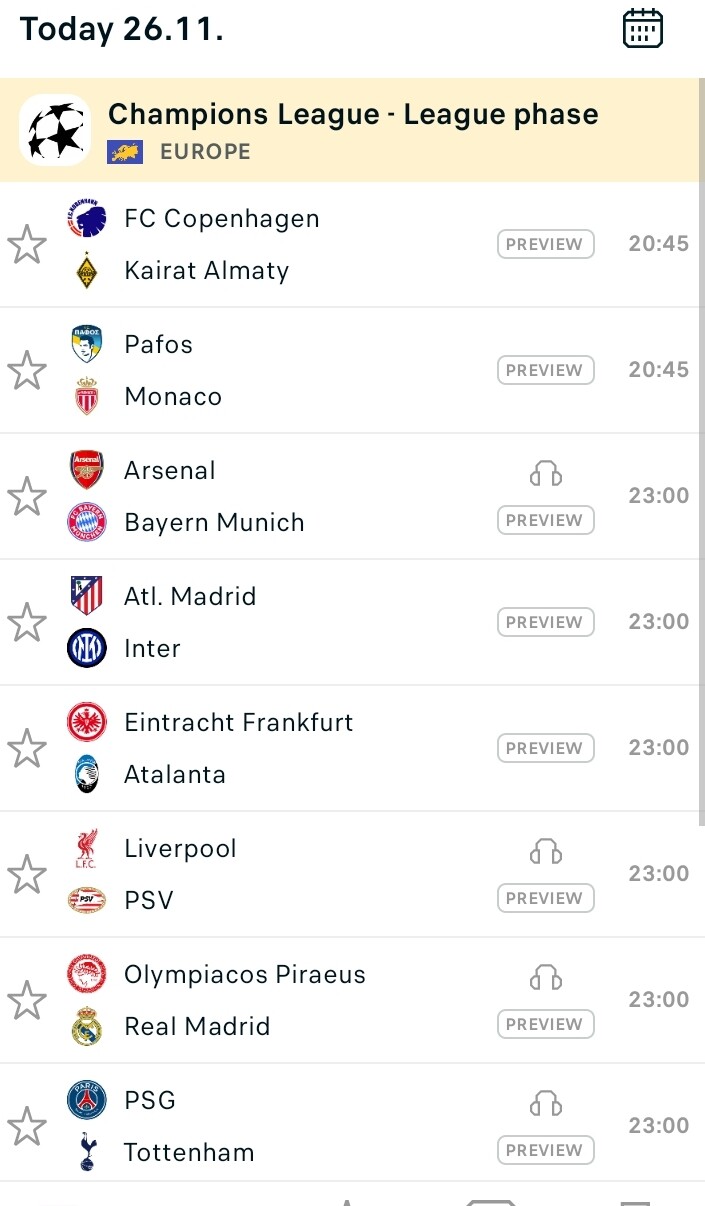705x1206 pixels.
Task: Open the Champions League - League phase header
Action: (353, 115)
